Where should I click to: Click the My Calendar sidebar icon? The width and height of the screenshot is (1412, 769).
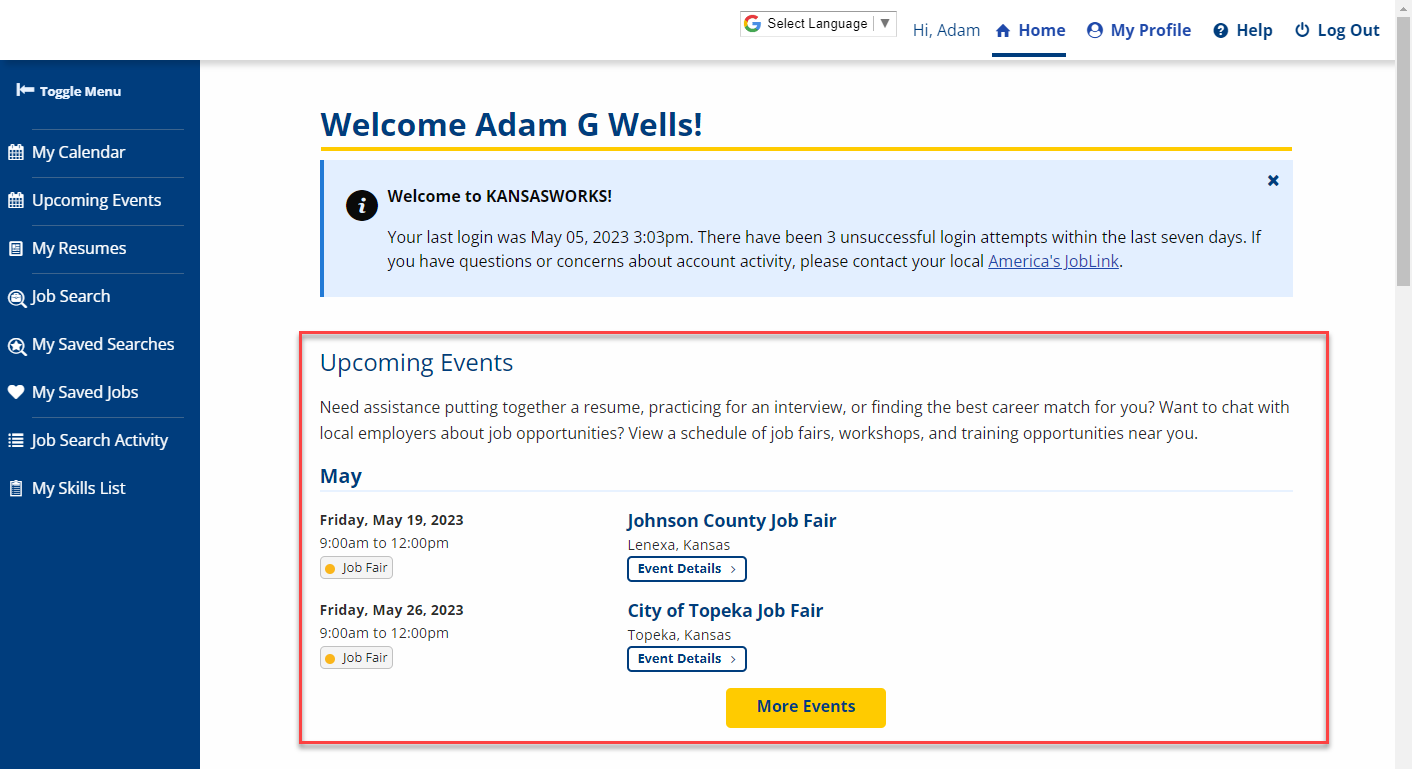16,153
